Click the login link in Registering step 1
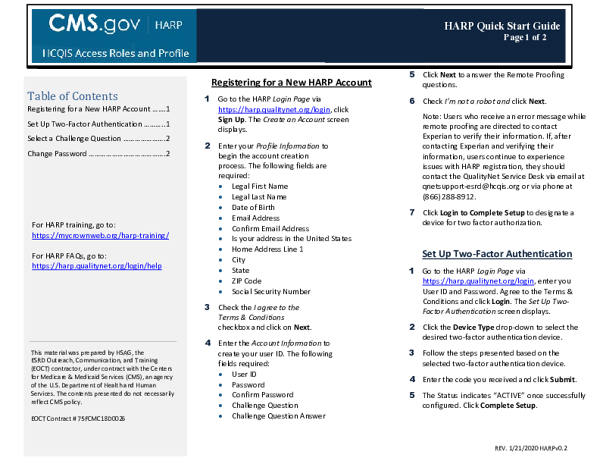The width and height of the screenshot is (600, 464). 274,110
